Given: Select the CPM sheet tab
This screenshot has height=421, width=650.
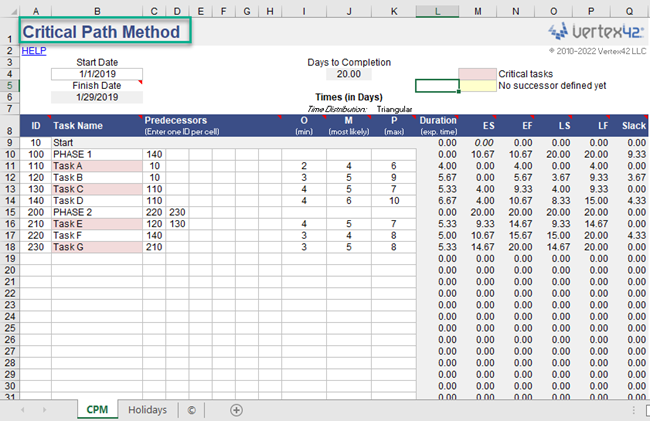Looking at the screenshot, I should (97, 410).
